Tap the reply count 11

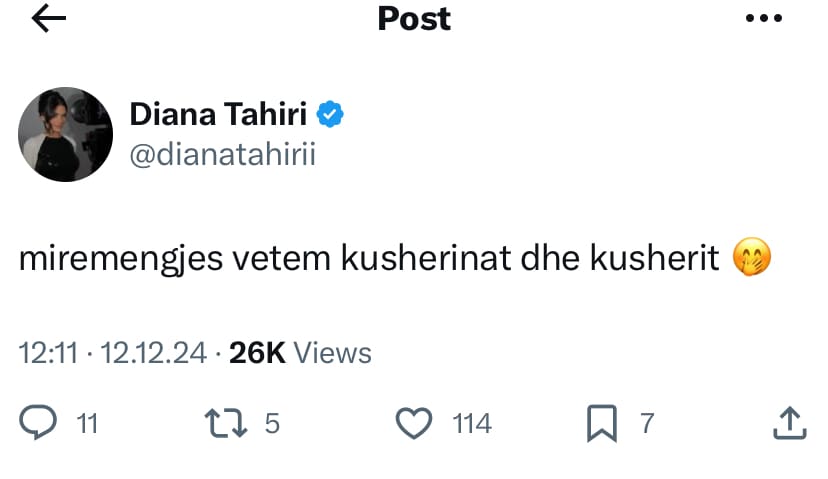tap(87, 424)
